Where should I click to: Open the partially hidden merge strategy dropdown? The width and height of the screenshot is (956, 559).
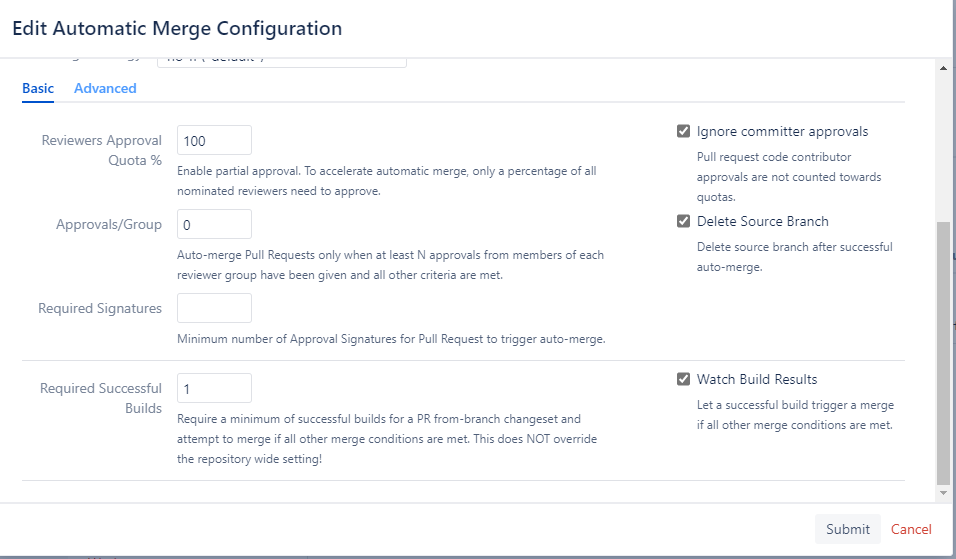click(x=282, y=62)
